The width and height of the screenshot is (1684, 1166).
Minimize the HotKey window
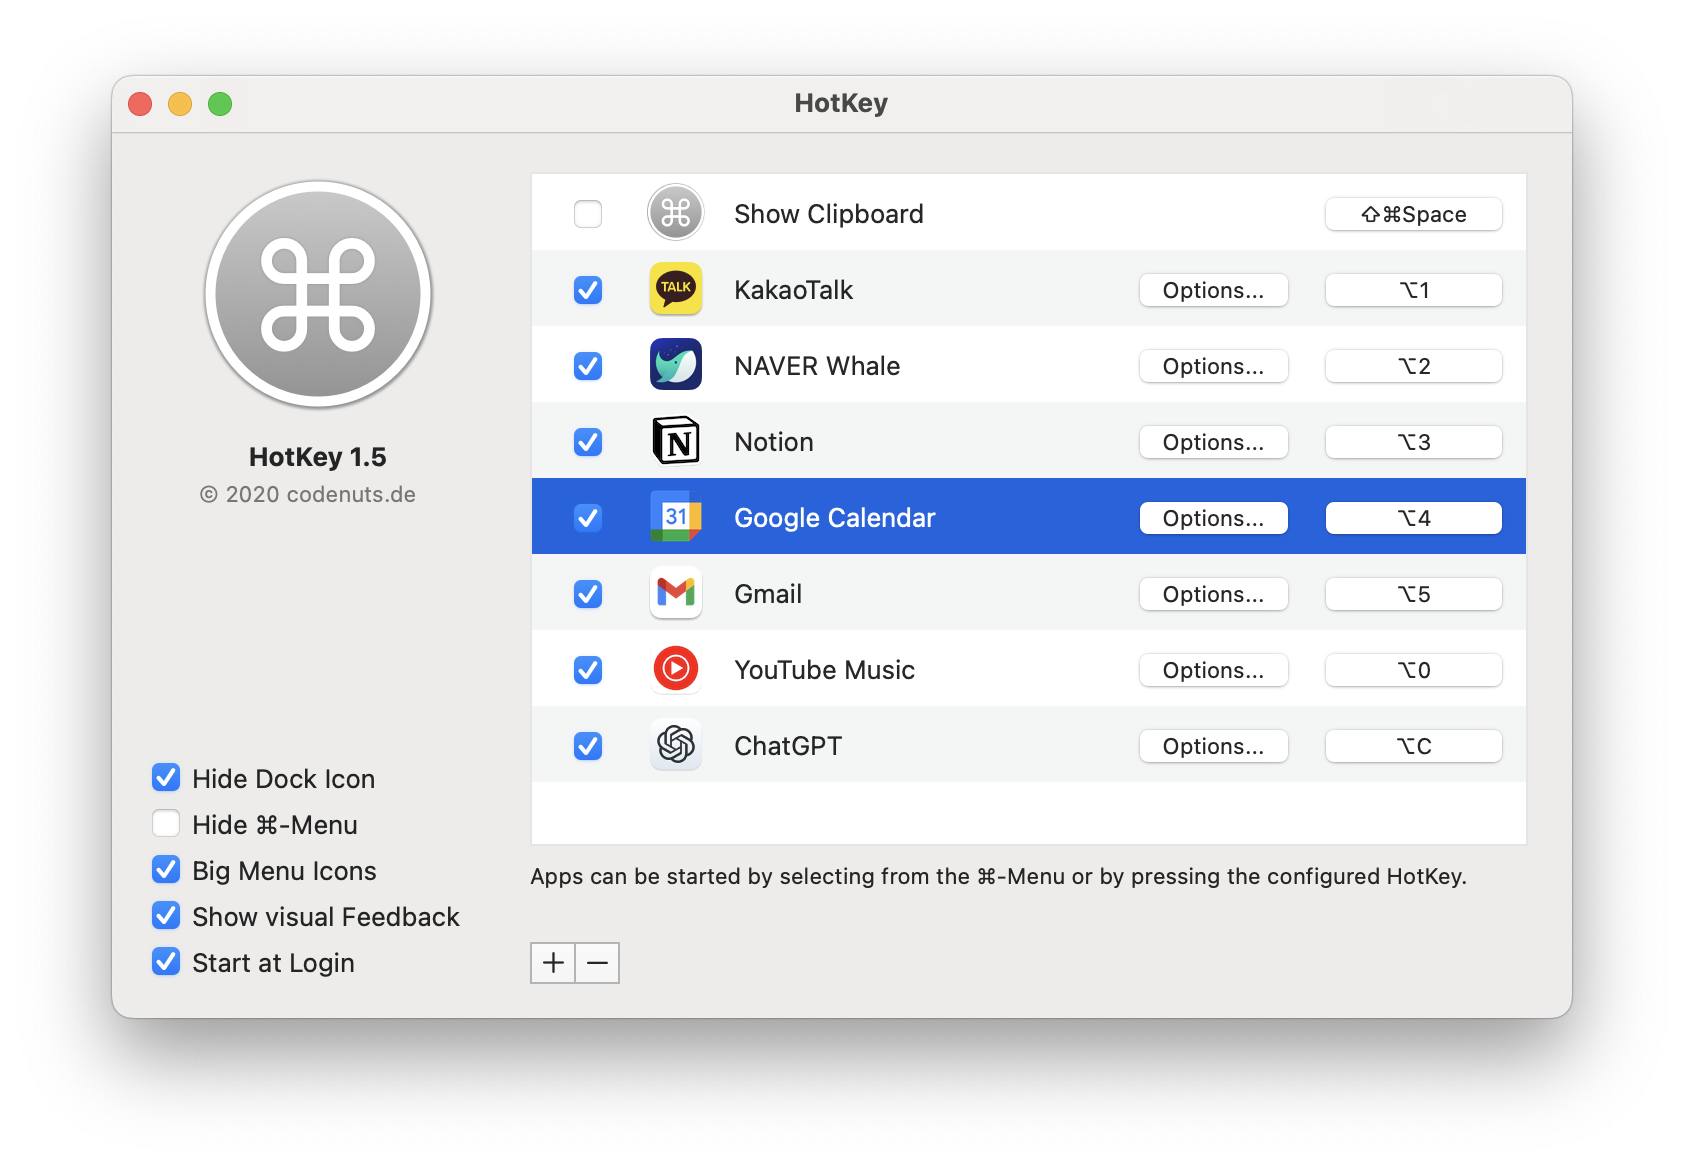tap(180, 104)
